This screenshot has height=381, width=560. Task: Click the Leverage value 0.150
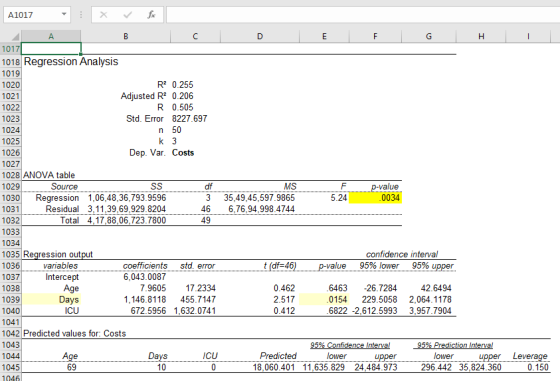coord(538,367)
